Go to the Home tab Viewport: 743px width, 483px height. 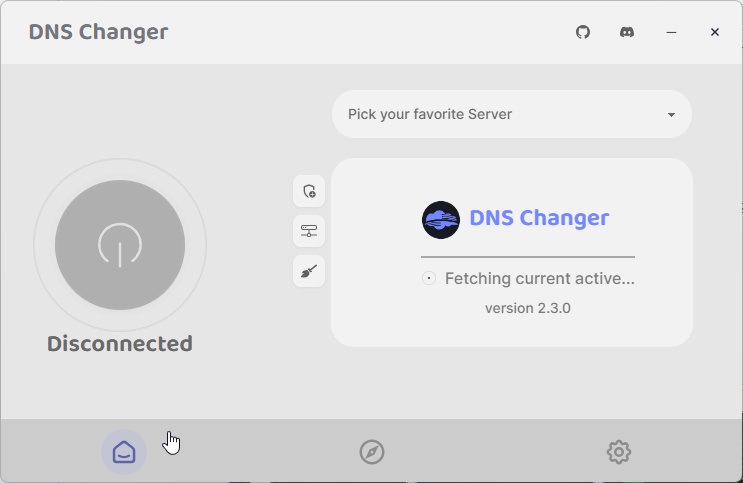124,452
